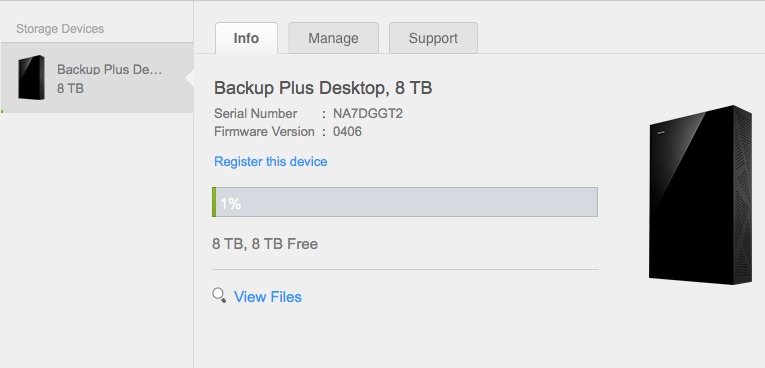Click the 1% storage usage bar

click(405, 202)
